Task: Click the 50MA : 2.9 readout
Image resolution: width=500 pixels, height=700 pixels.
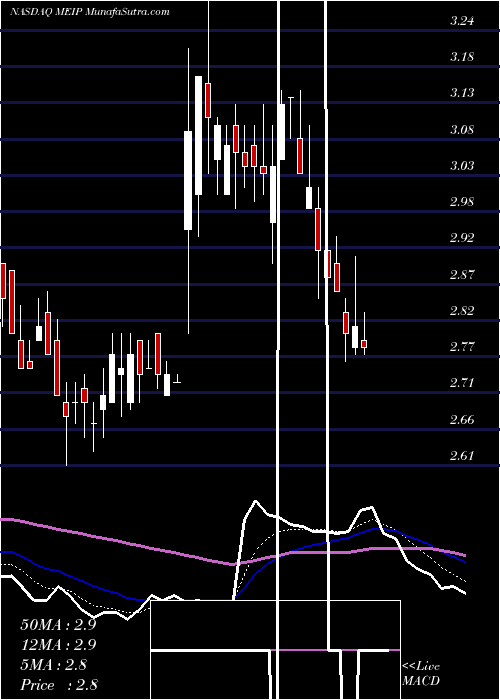Action: point(58,625)
